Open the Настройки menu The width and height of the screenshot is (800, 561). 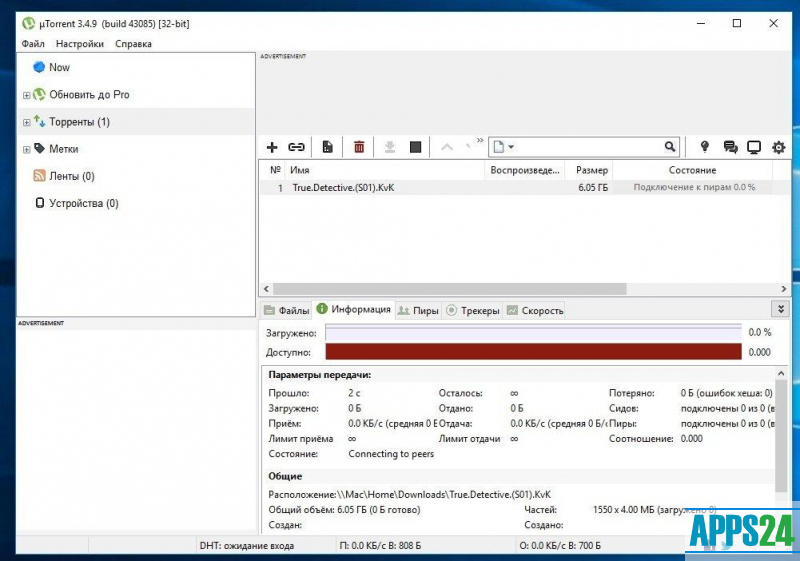pos(80,44)
